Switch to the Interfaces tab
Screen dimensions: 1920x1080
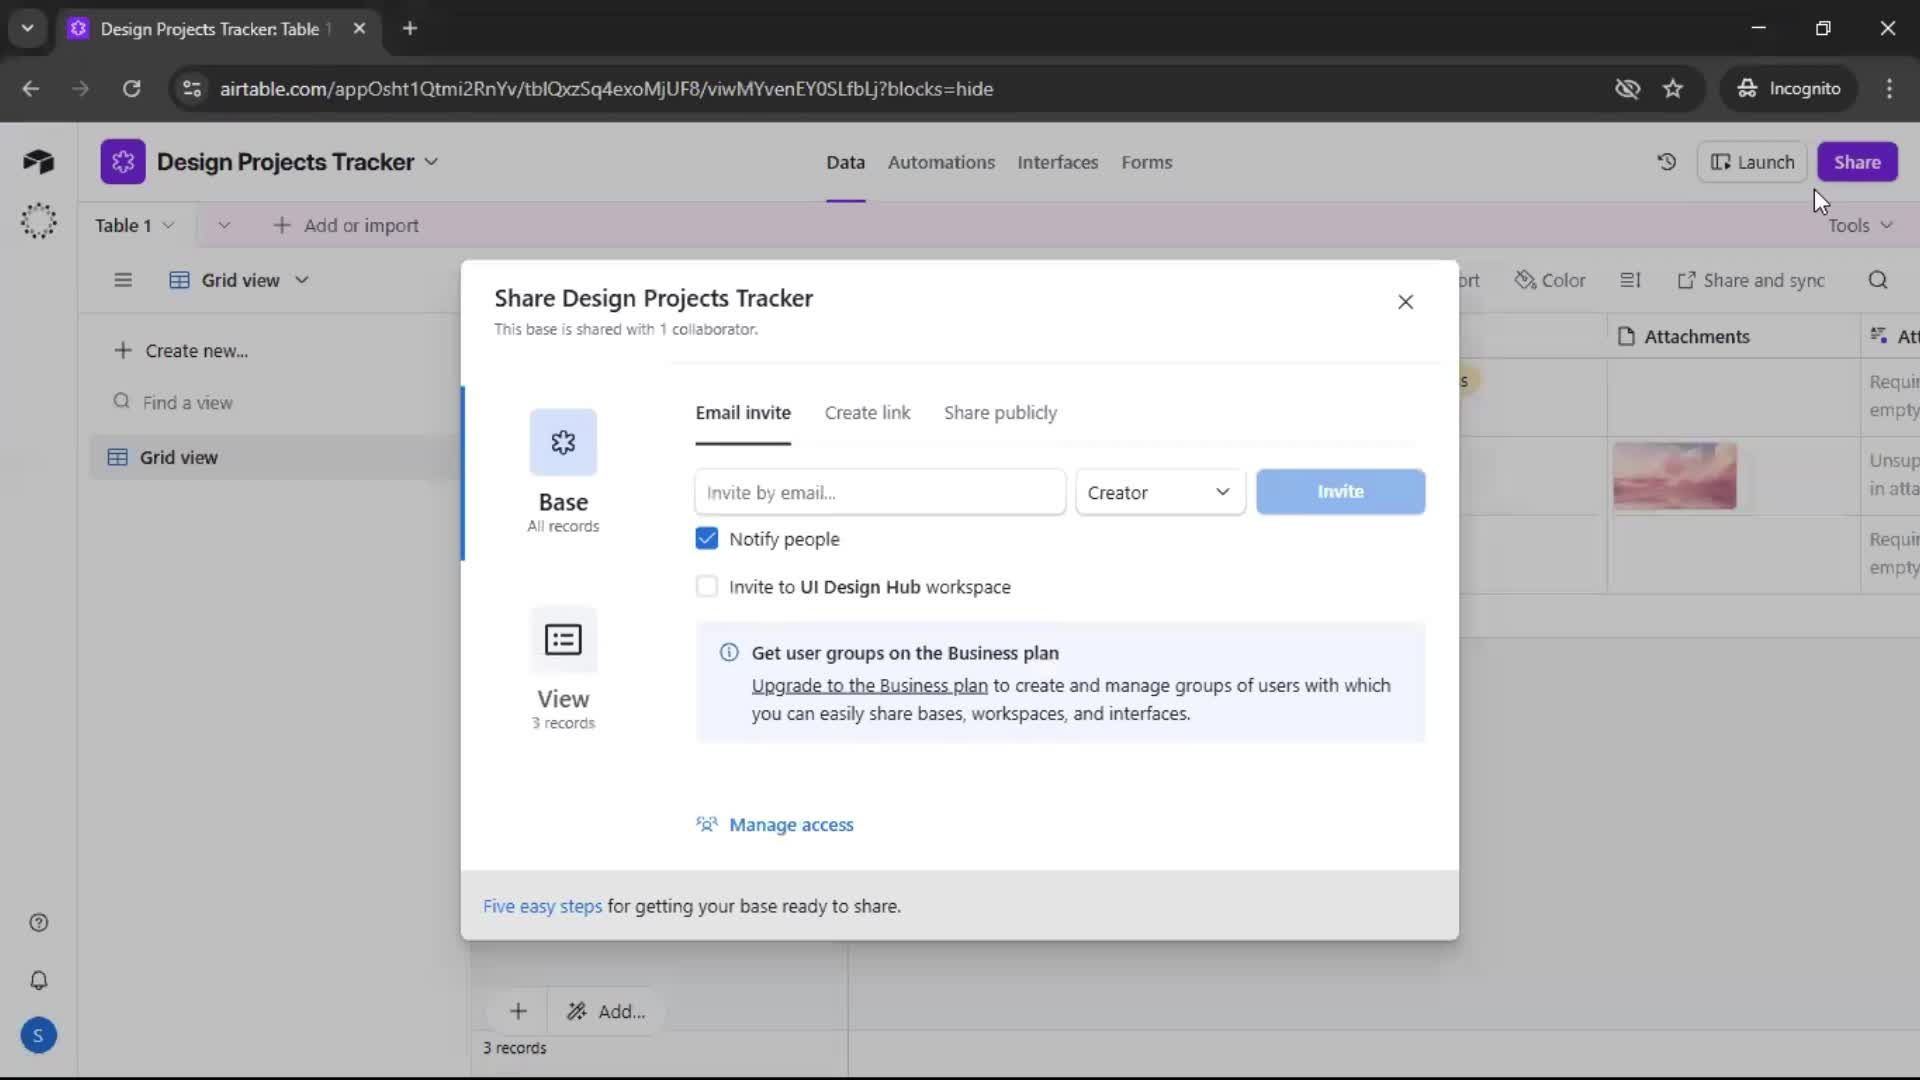1057,162
